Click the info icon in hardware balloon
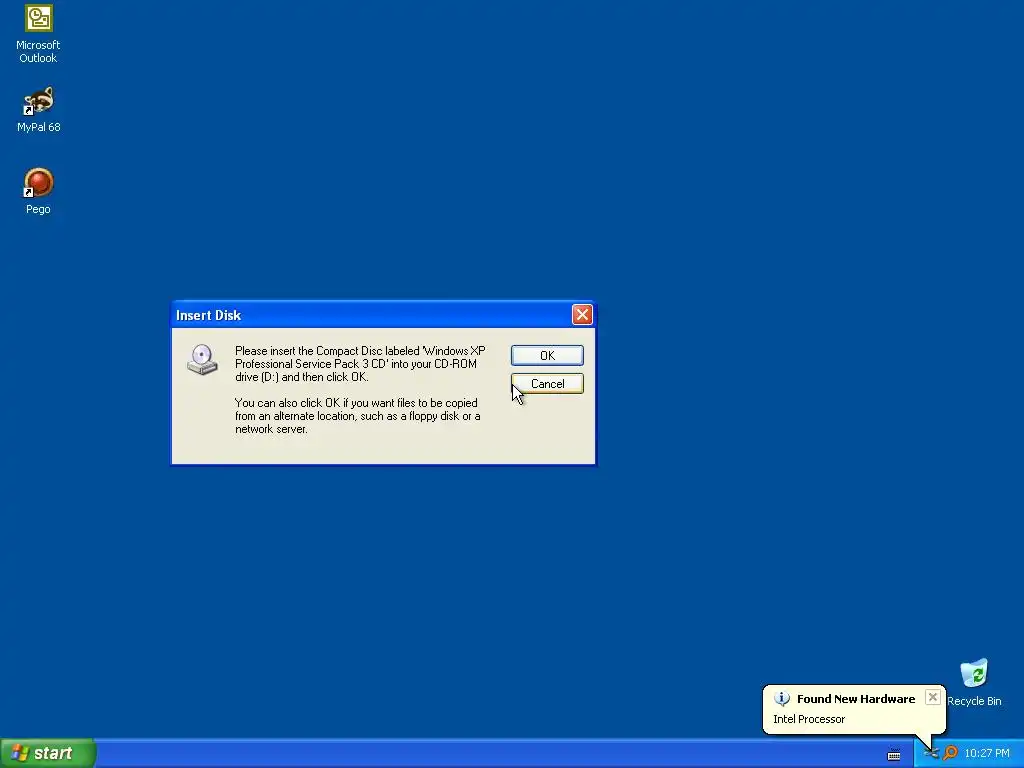 click(x=782, y=699)
